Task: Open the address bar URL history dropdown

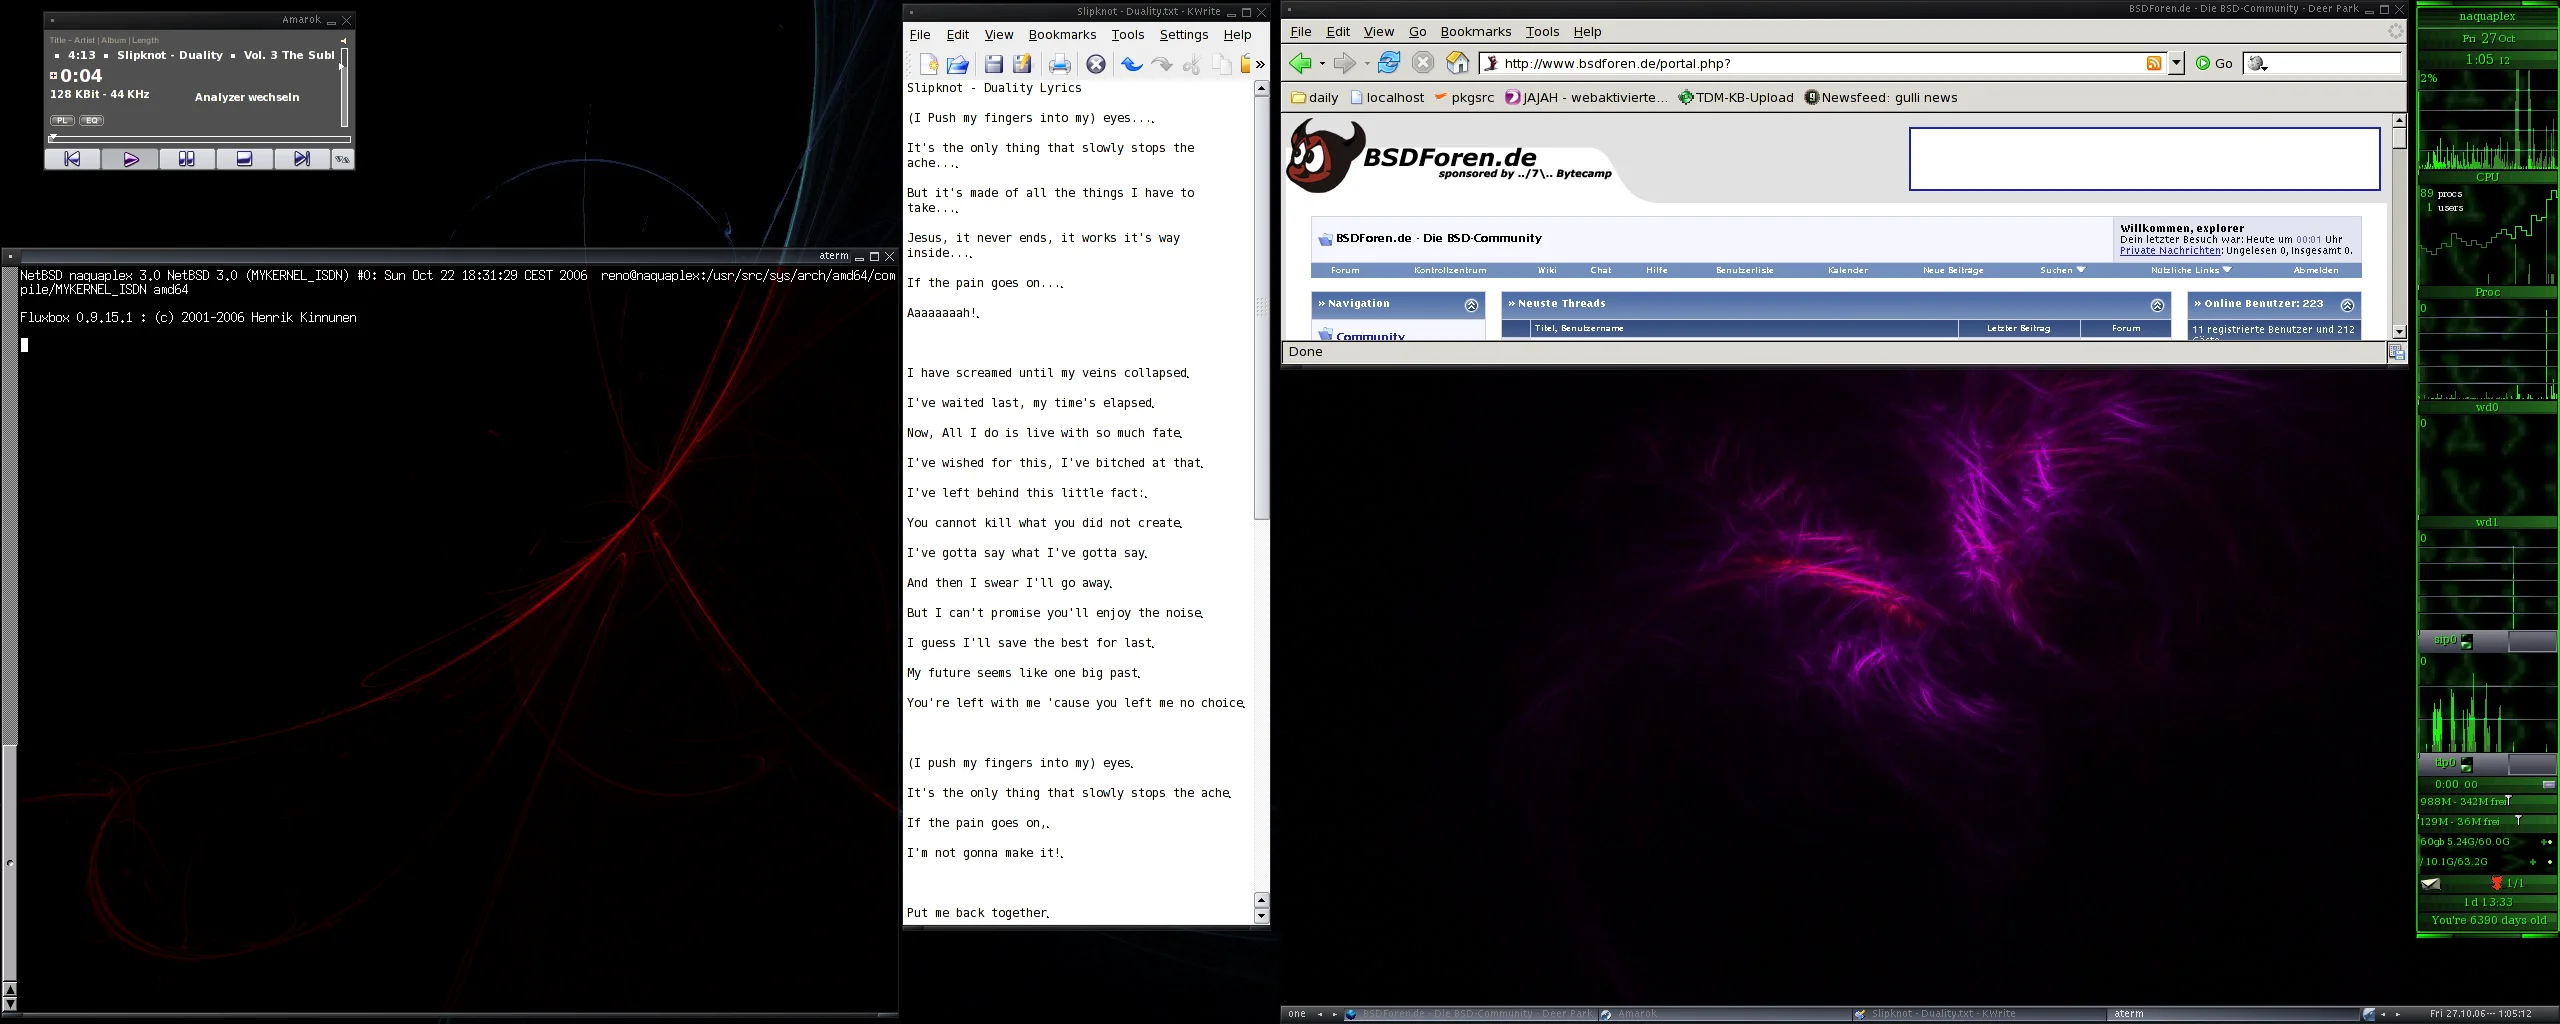Action: (x=2176, y=63)
